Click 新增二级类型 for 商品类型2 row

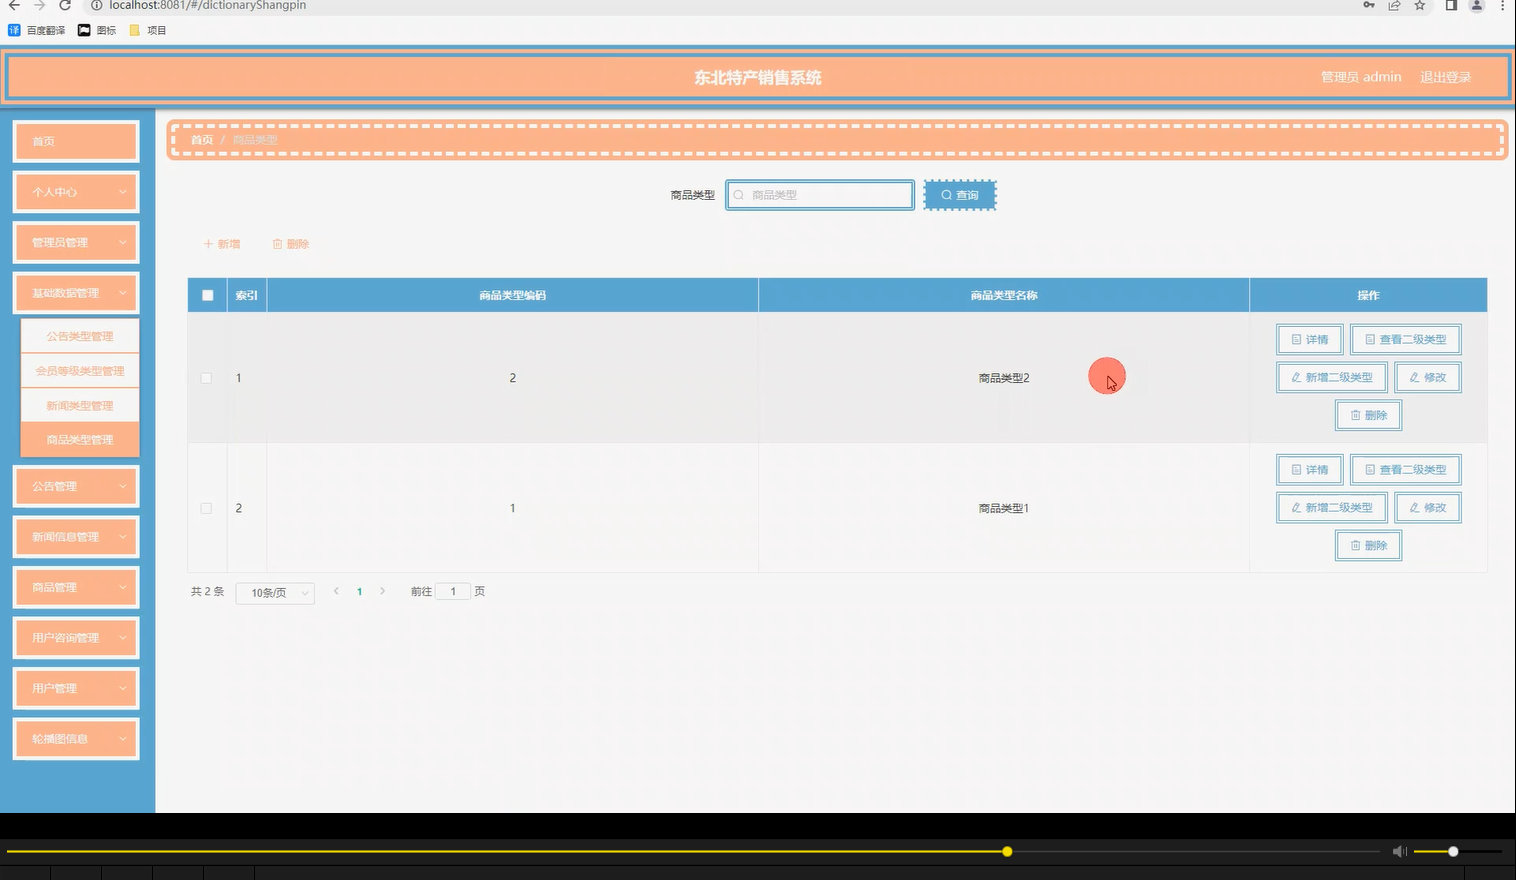(1332, 378)
